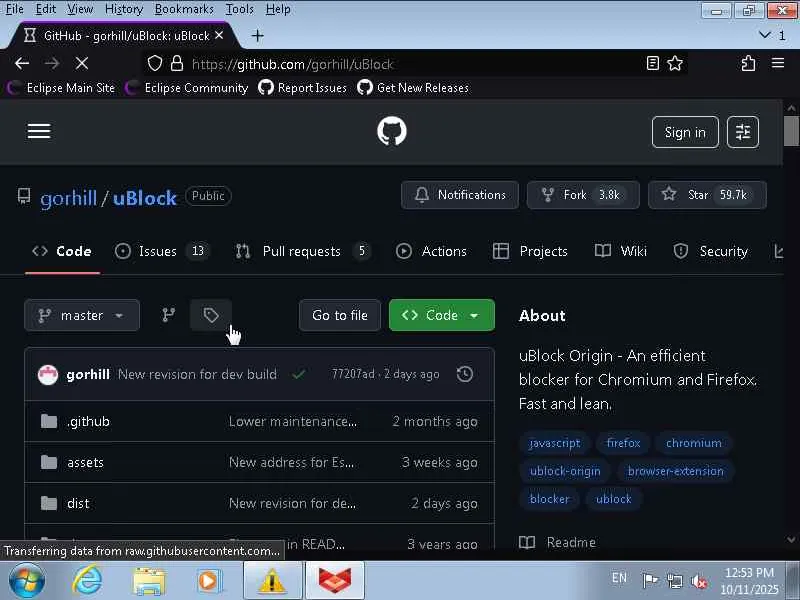View commit status green checkmark
The width and height of the screenshot is (800, 600).
click(x=299, y=375)
